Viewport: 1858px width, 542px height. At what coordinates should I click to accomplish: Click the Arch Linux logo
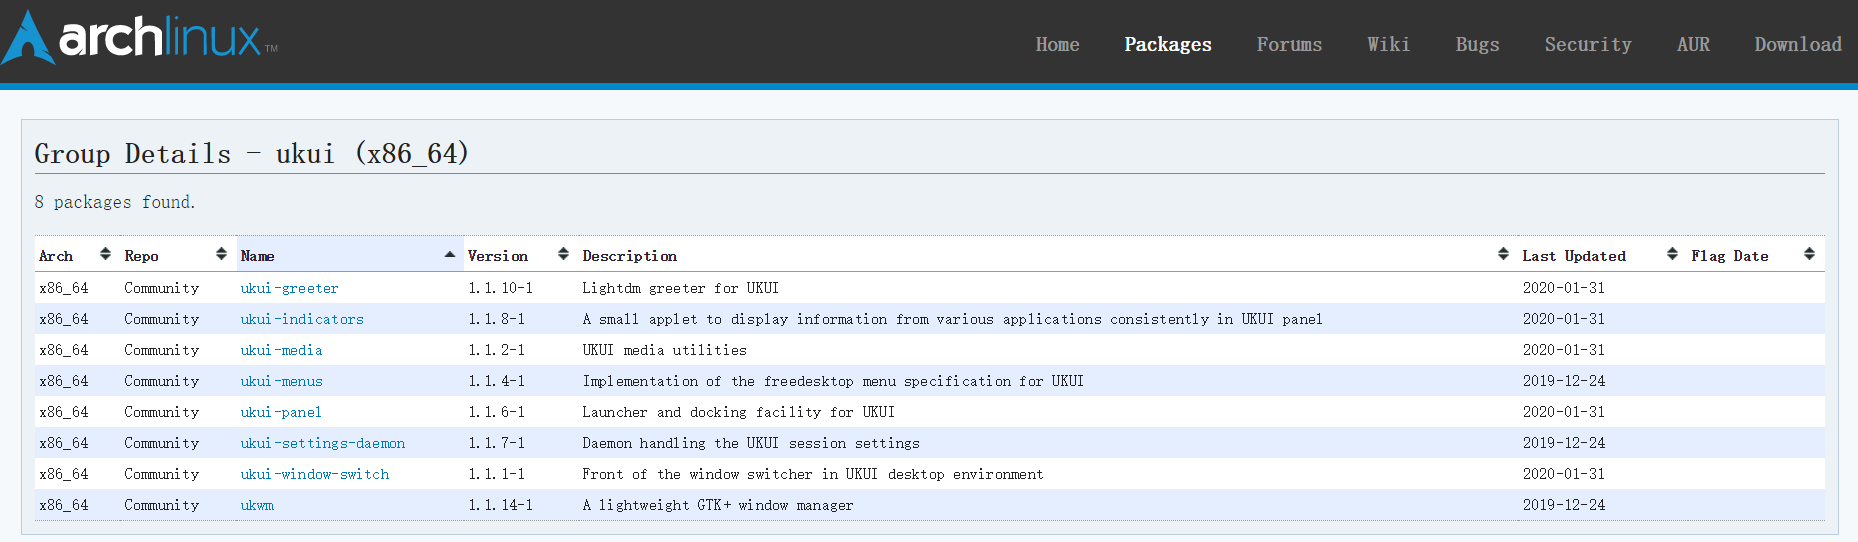tap(140, 40)
